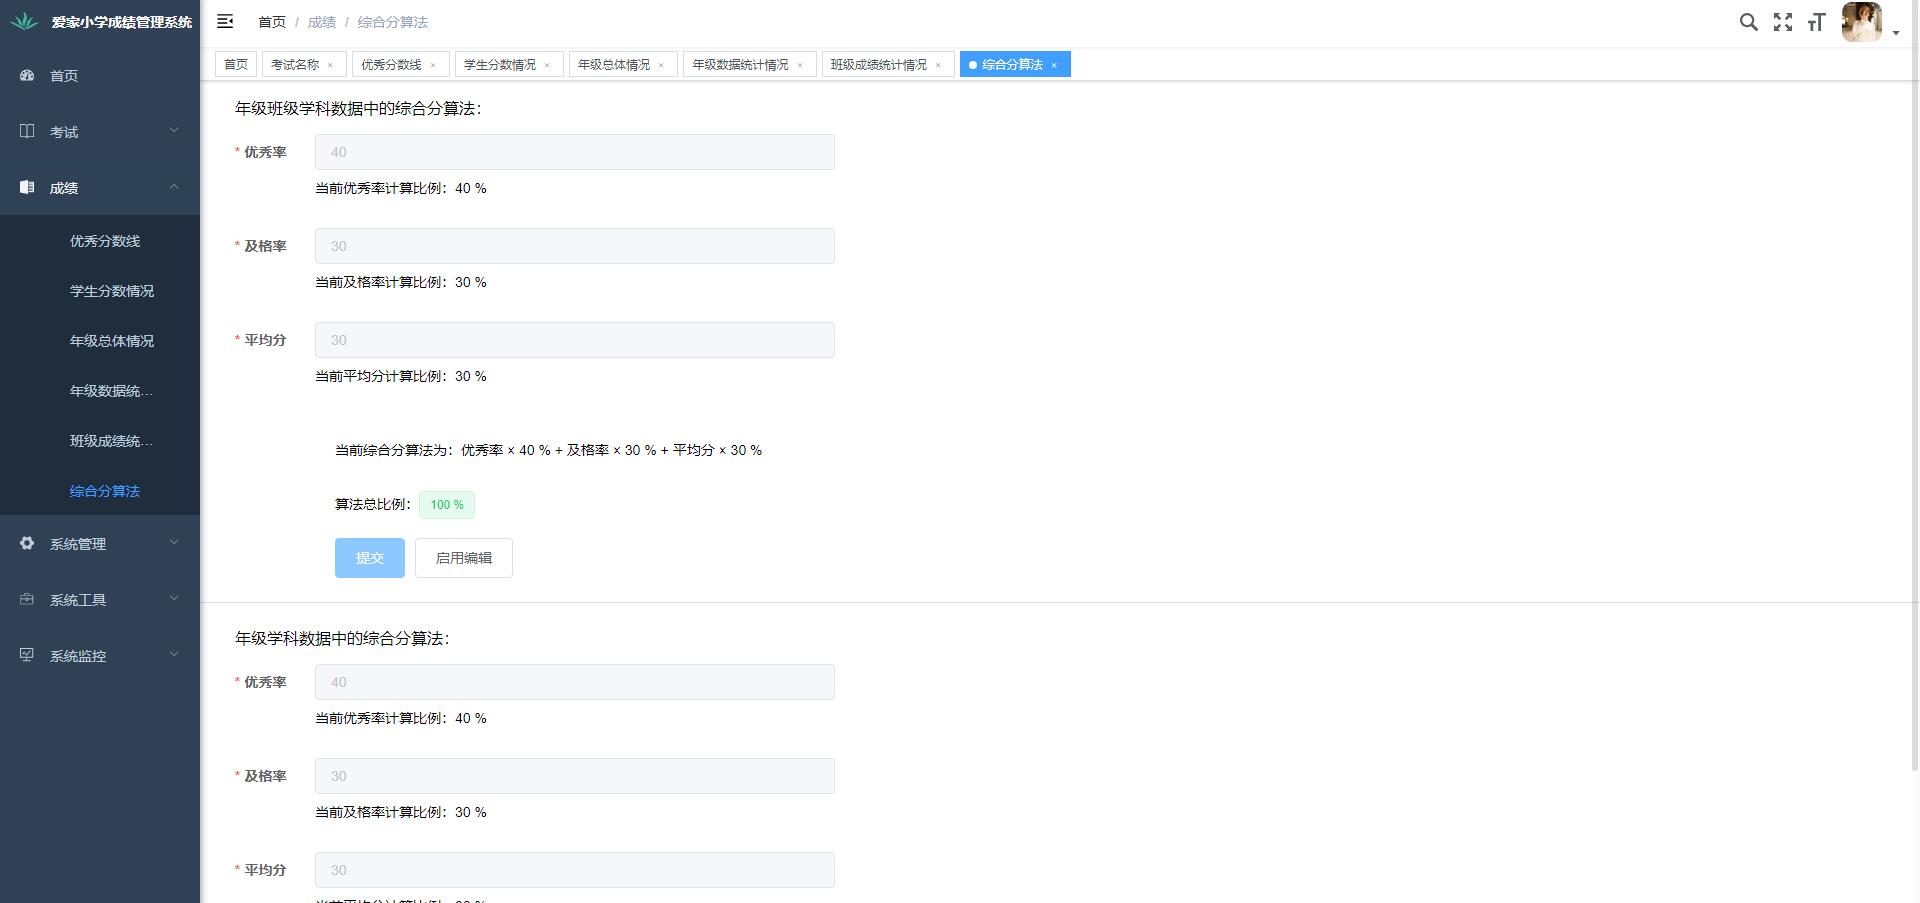Open the user avatar menu
The height and width of the screenshot is (903, 1920).
[x=1861, y=22]
